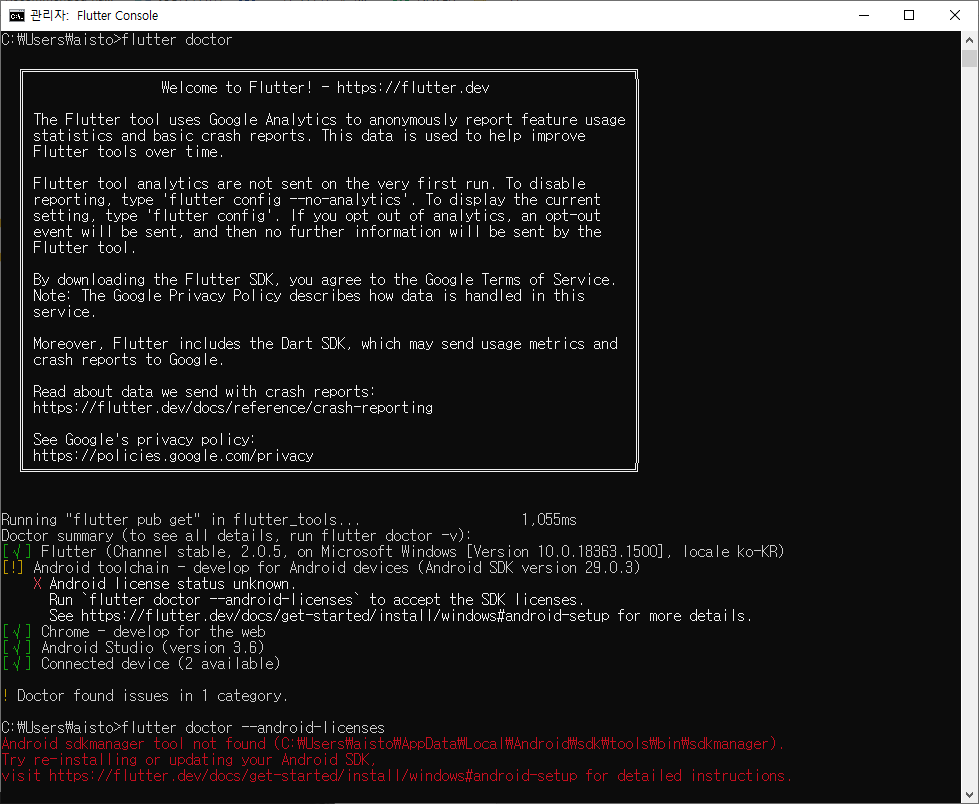Click the red android-setup URL in error message

[x=313, y=776]
